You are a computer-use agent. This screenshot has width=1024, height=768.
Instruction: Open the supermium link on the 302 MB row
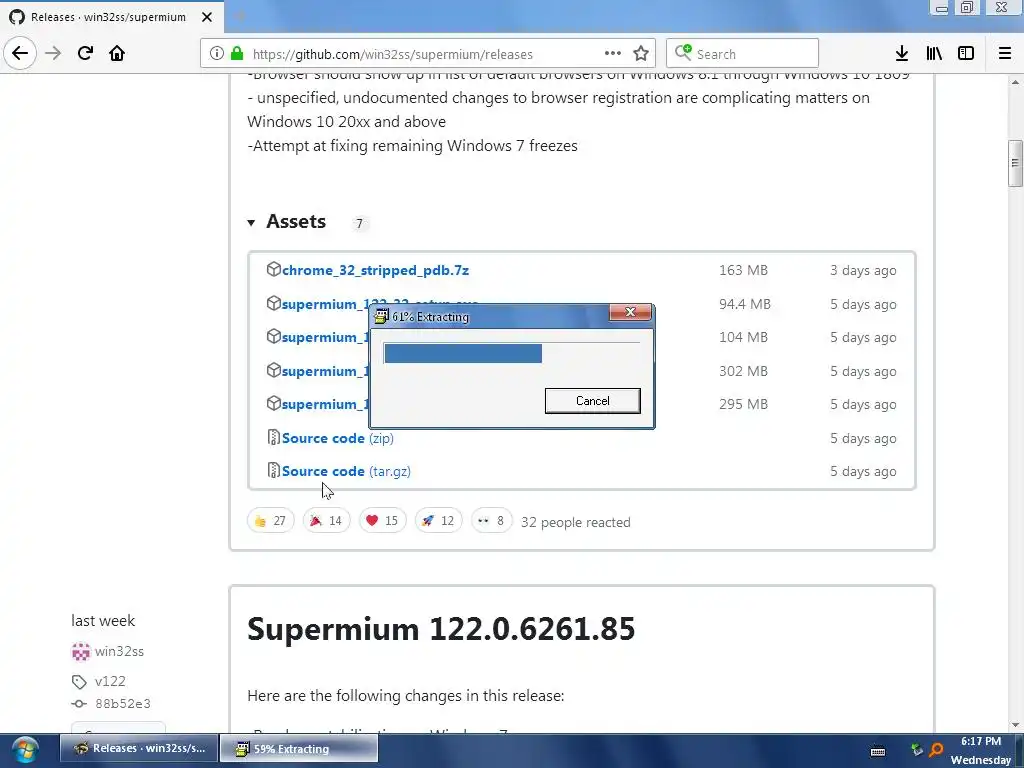[x=325, y=372]
